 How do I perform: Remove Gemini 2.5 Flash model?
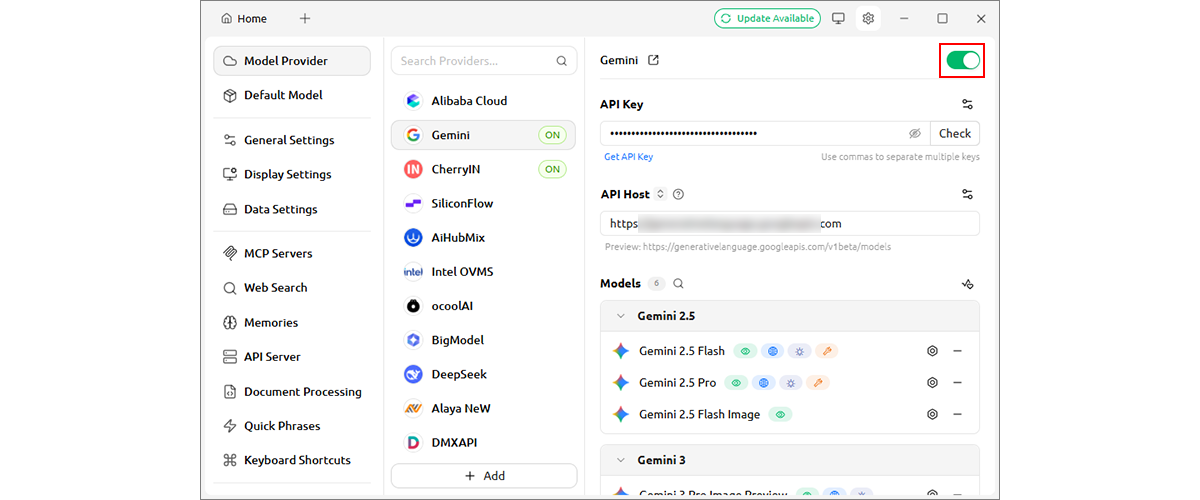(x=957, y=351)
